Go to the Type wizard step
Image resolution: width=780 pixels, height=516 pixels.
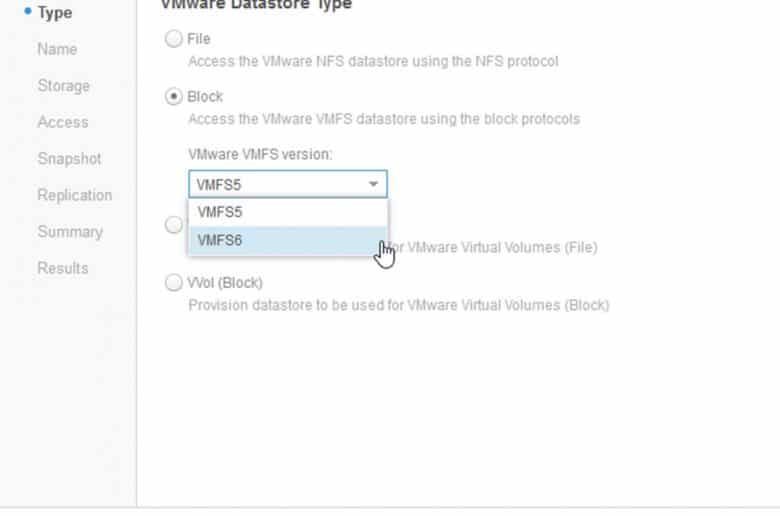(x=55, y=12)
